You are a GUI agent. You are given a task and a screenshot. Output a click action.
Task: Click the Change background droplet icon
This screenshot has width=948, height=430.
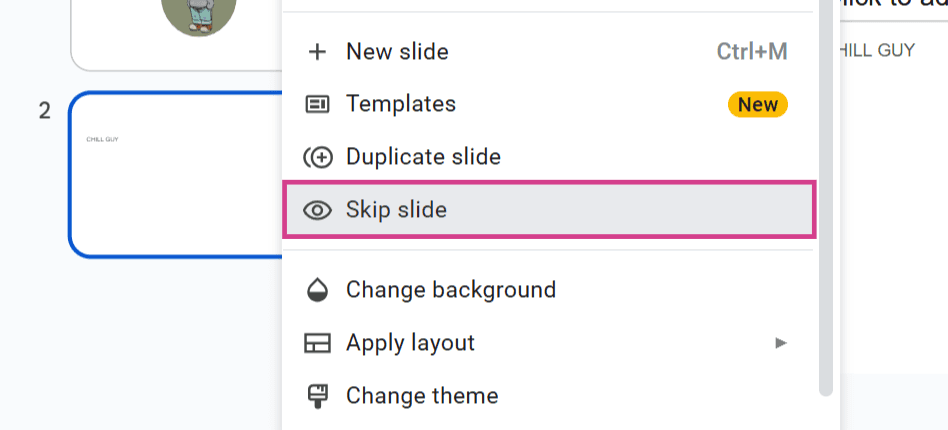tap(317, 290)
